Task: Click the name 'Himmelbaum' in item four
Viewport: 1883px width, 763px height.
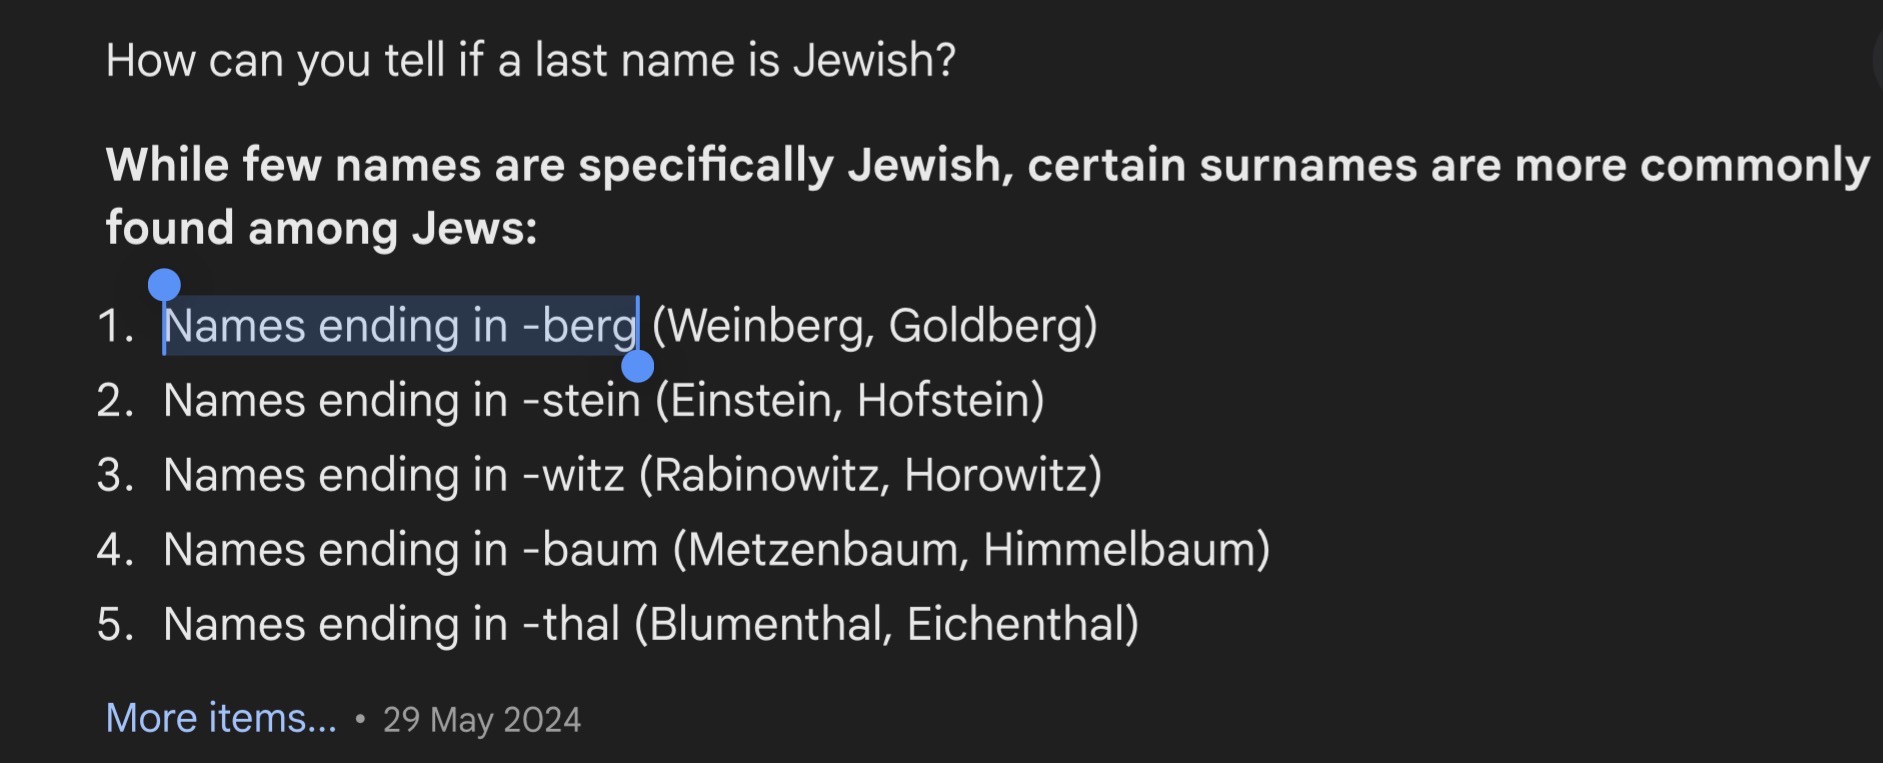Action: [1119, 550]
